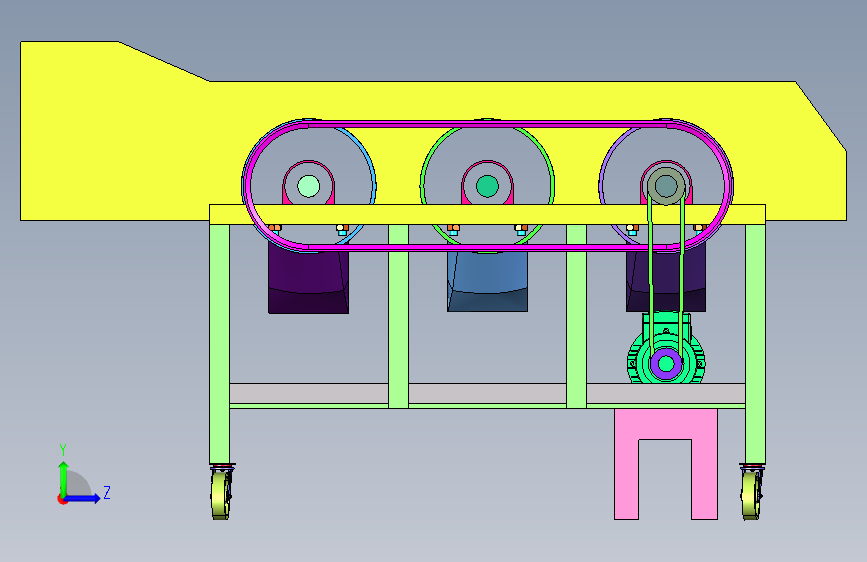Select the left gray shelf panel
Screen dimensions: 867x562
coord(309,393)
